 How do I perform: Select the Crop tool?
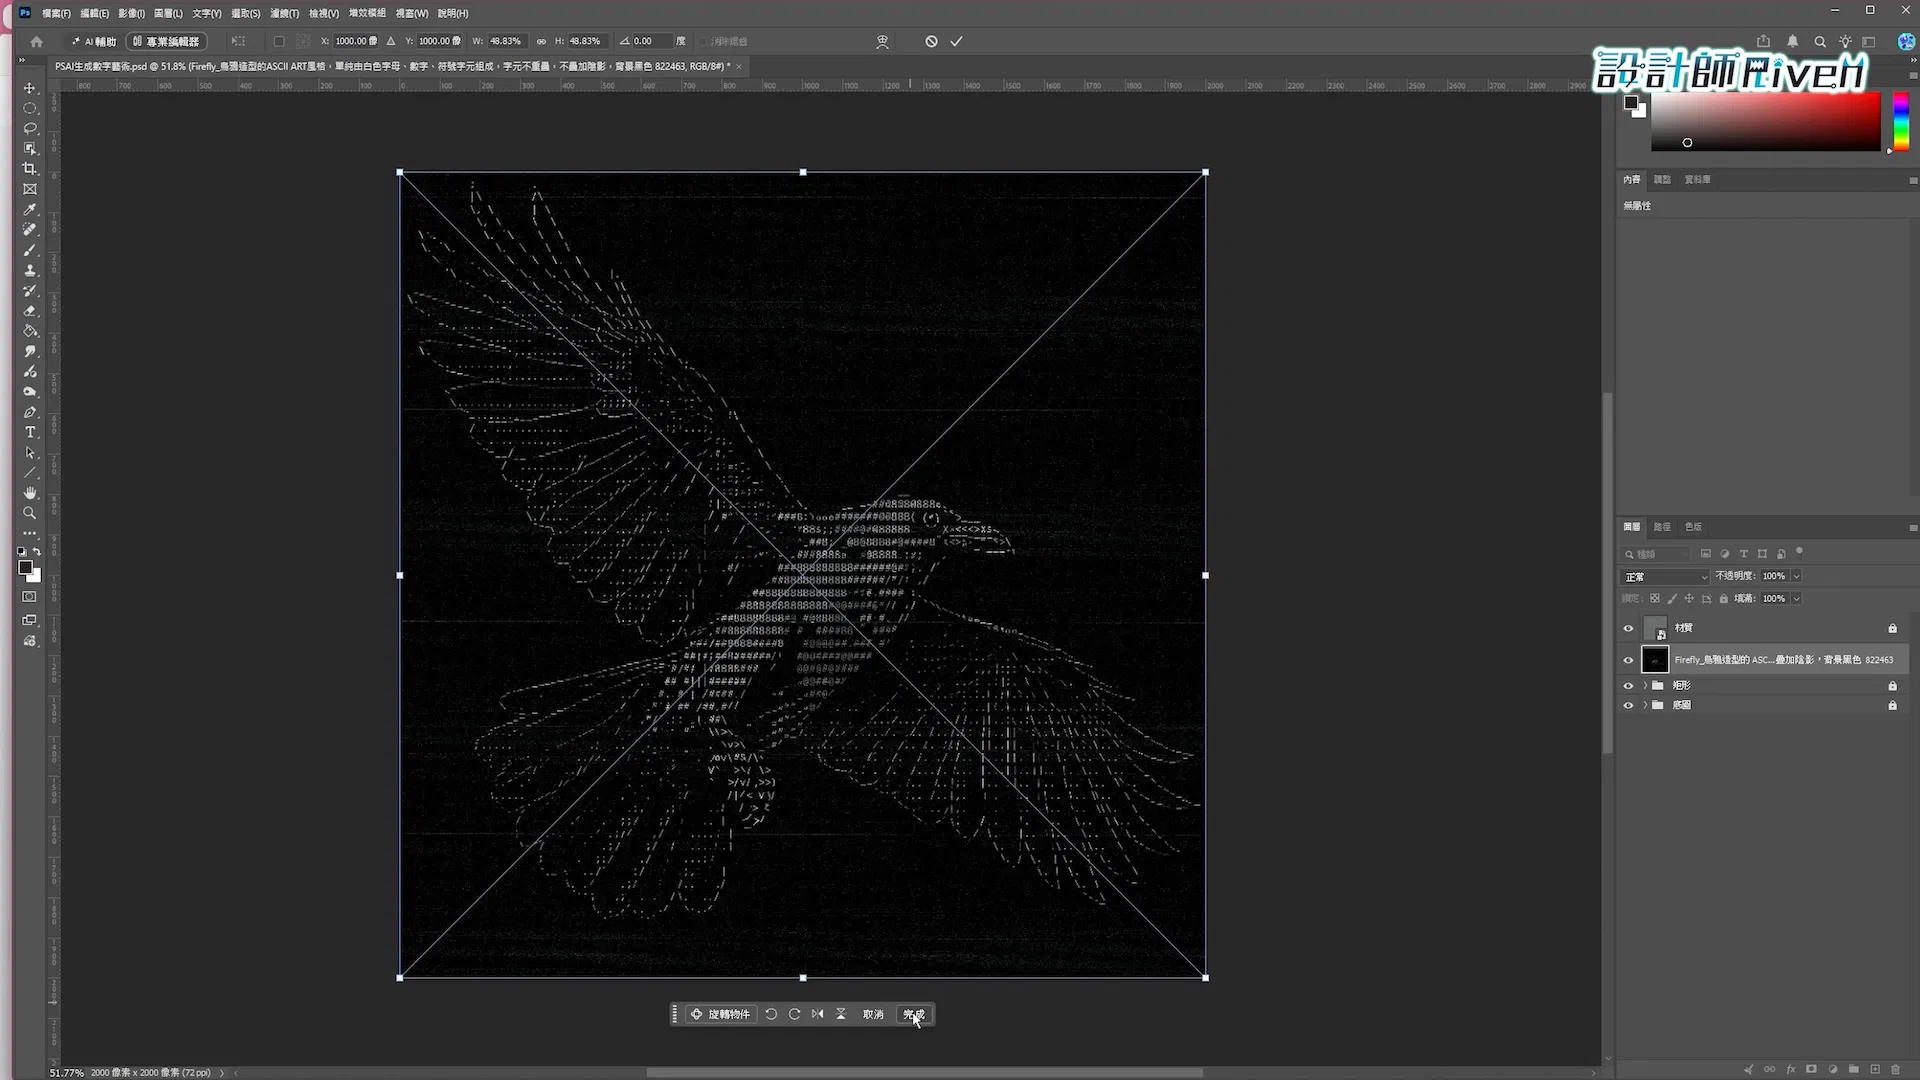(29, 169)
